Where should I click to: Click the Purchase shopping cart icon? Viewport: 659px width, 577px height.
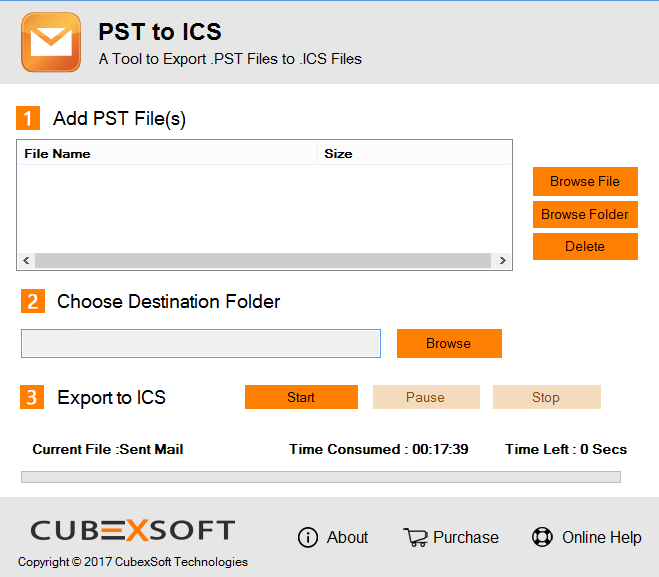tap(416, 537)
